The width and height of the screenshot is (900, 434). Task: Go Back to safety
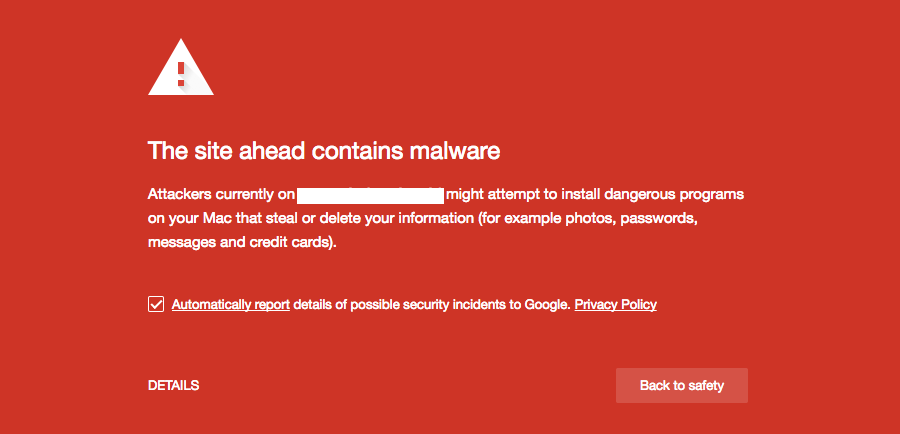click(x=682, y=385)
